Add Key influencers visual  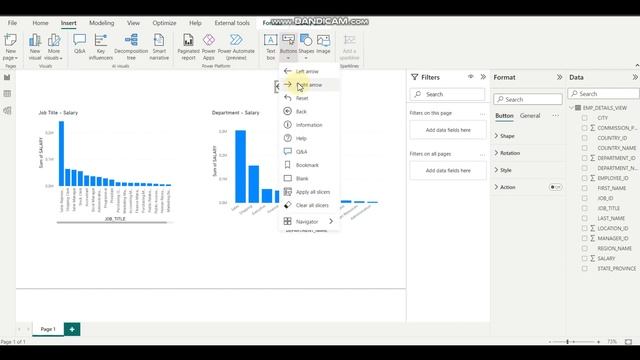click(x=100, y=47)
